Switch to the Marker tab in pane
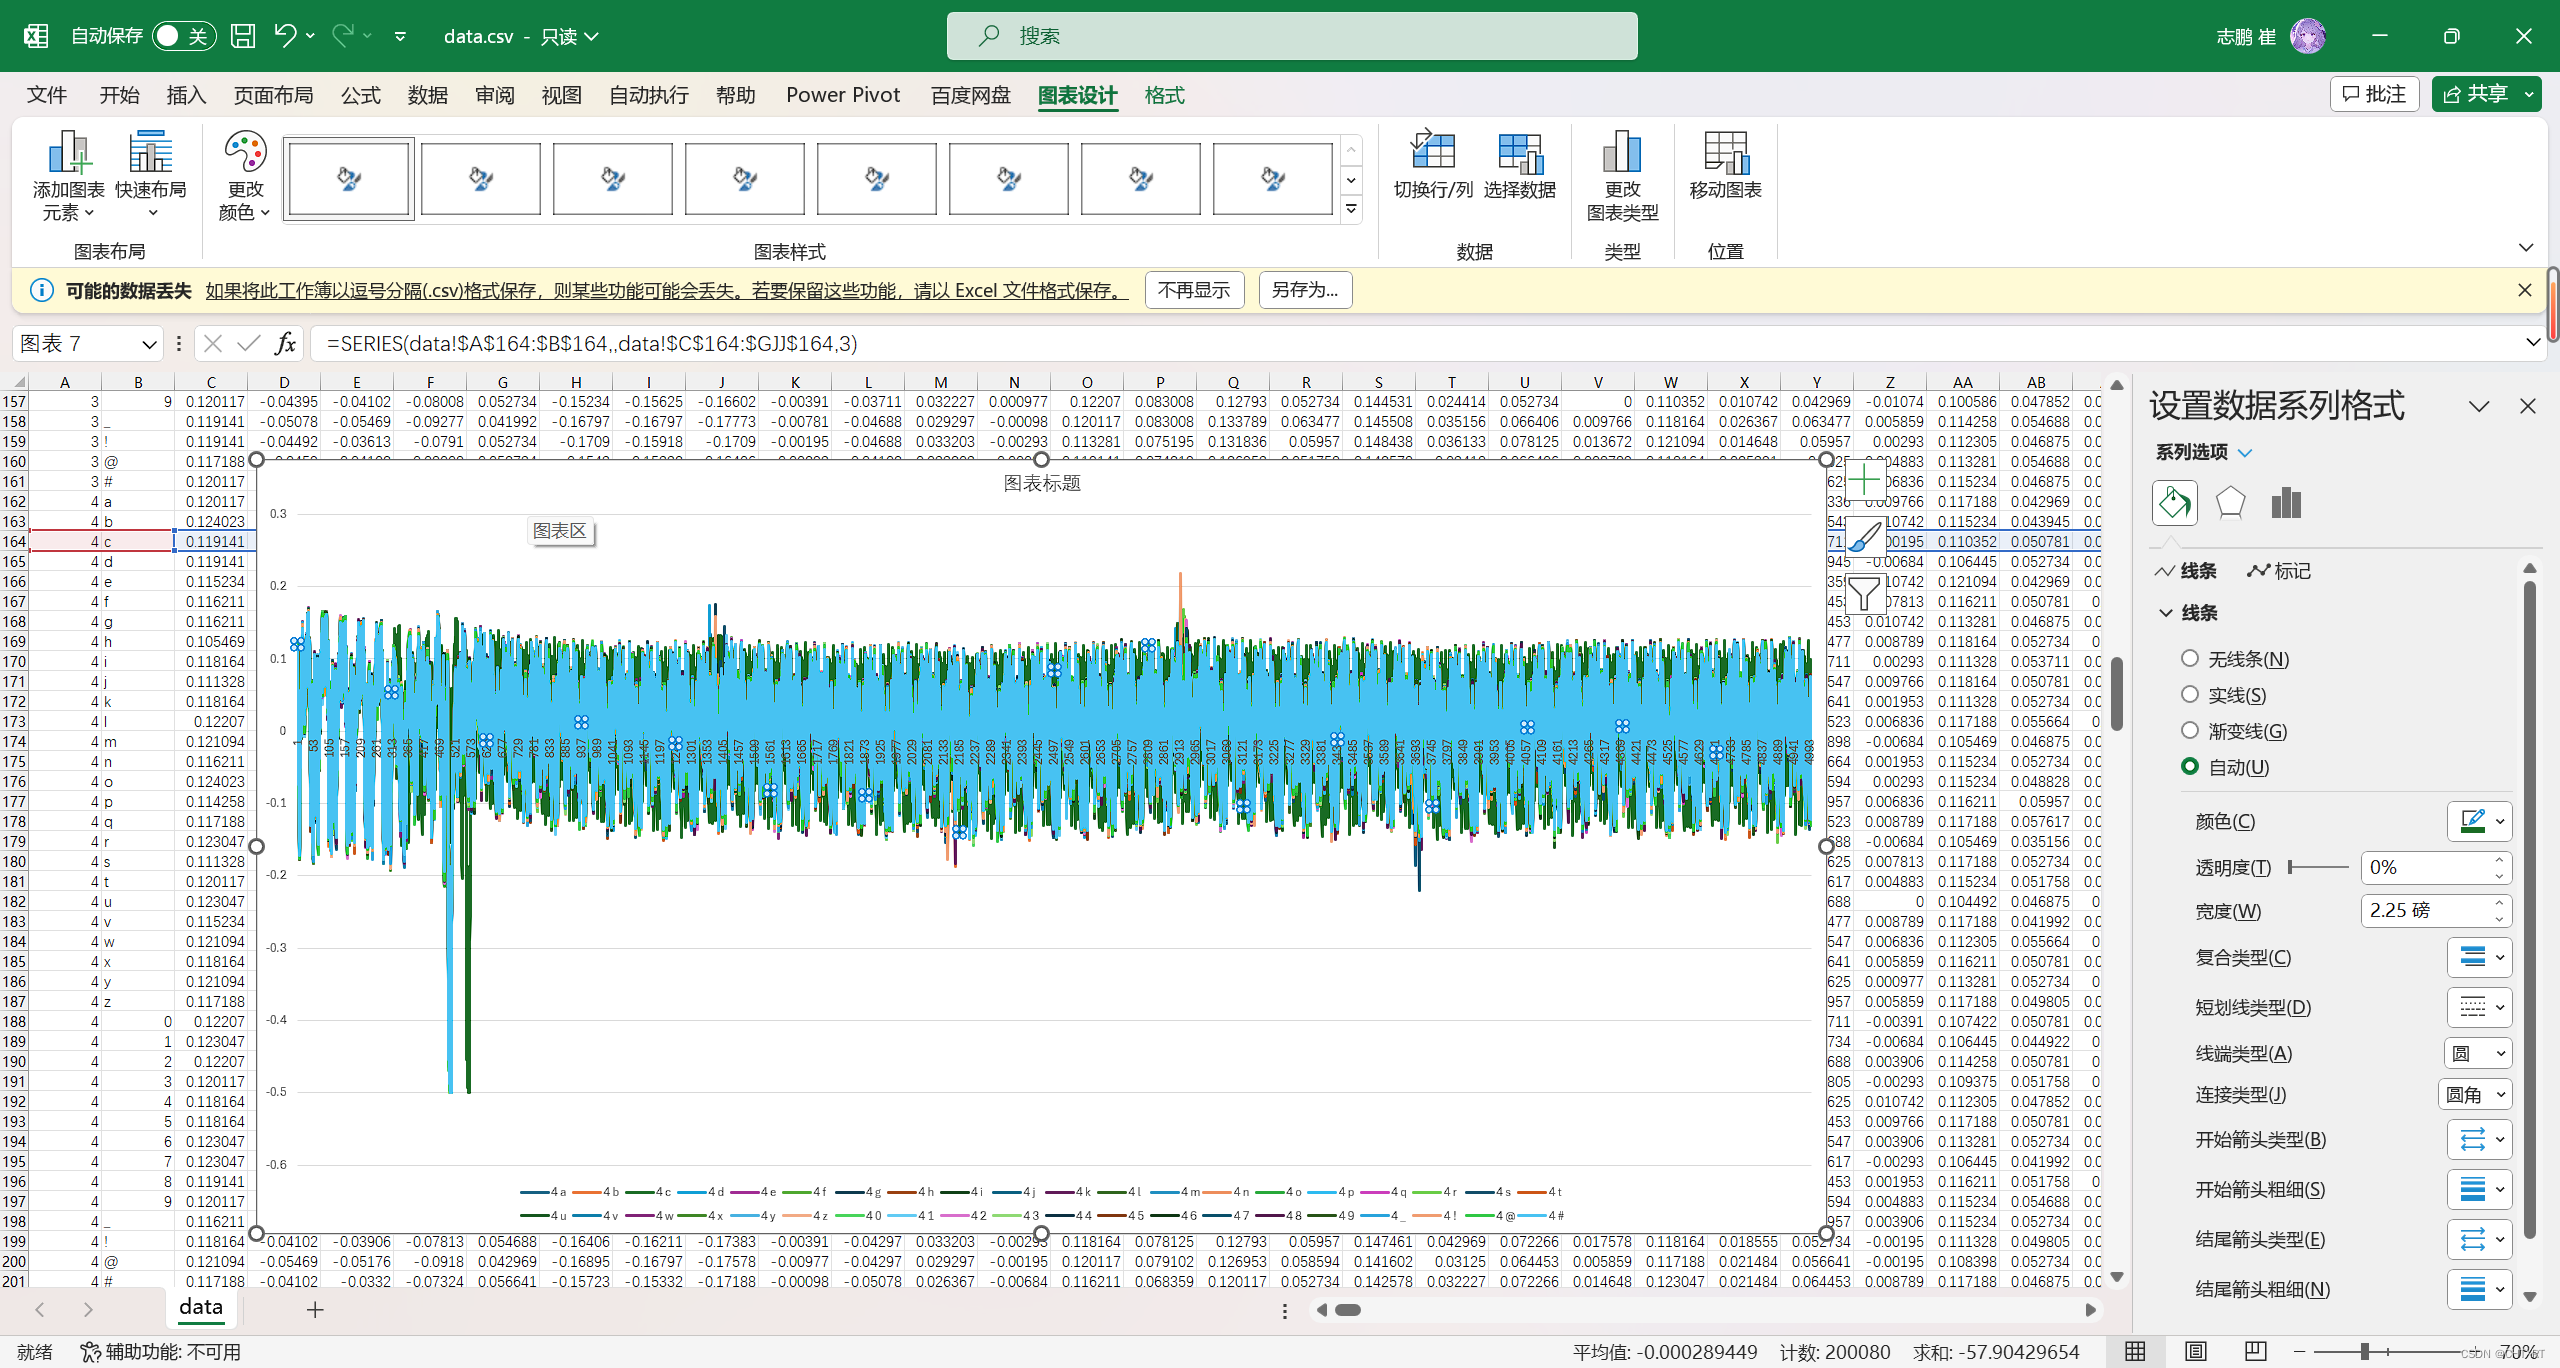 (x=2279, y=570)
